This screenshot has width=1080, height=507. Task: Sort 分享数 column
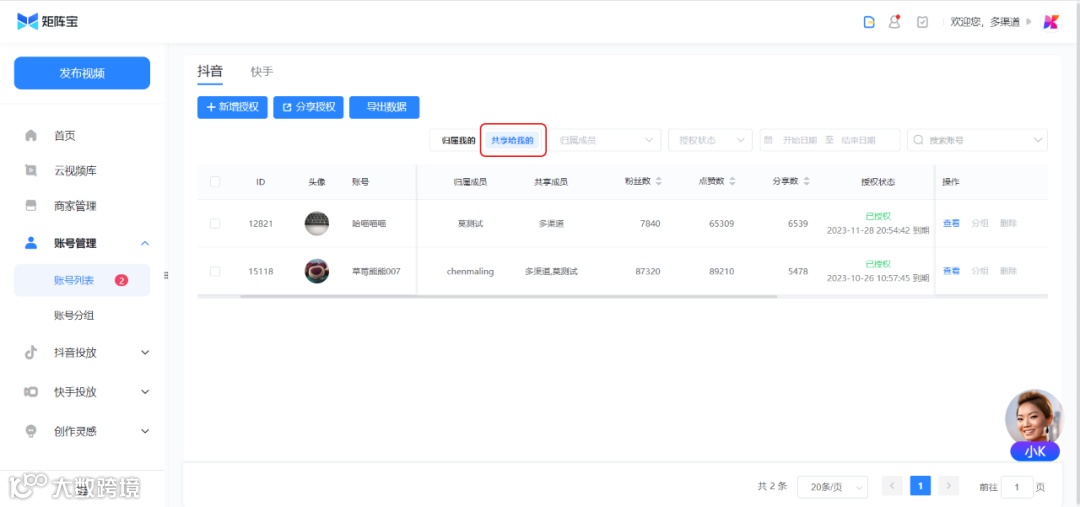(x=807, y=182)
